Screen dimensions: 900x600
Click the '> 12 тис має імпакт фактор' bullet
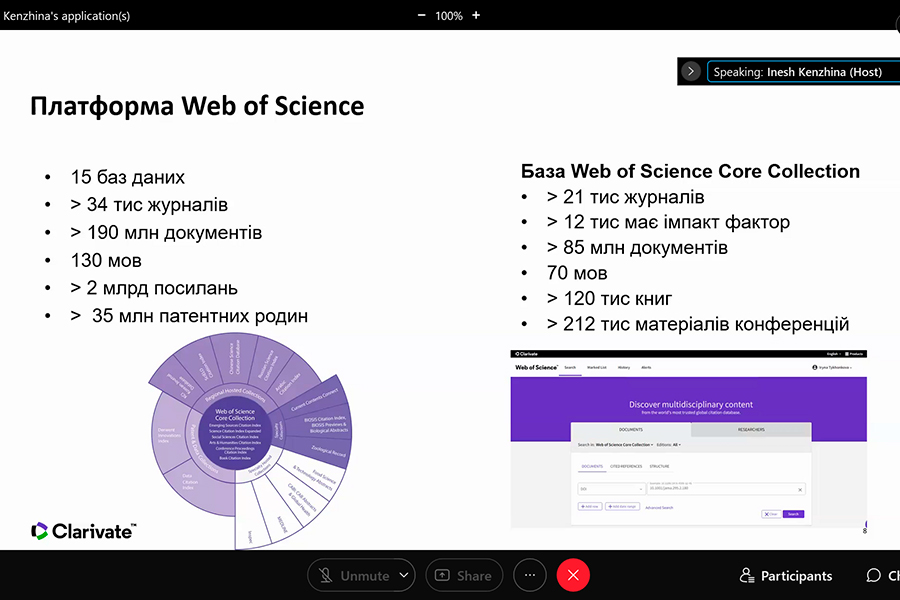click(x=669, y=222)
